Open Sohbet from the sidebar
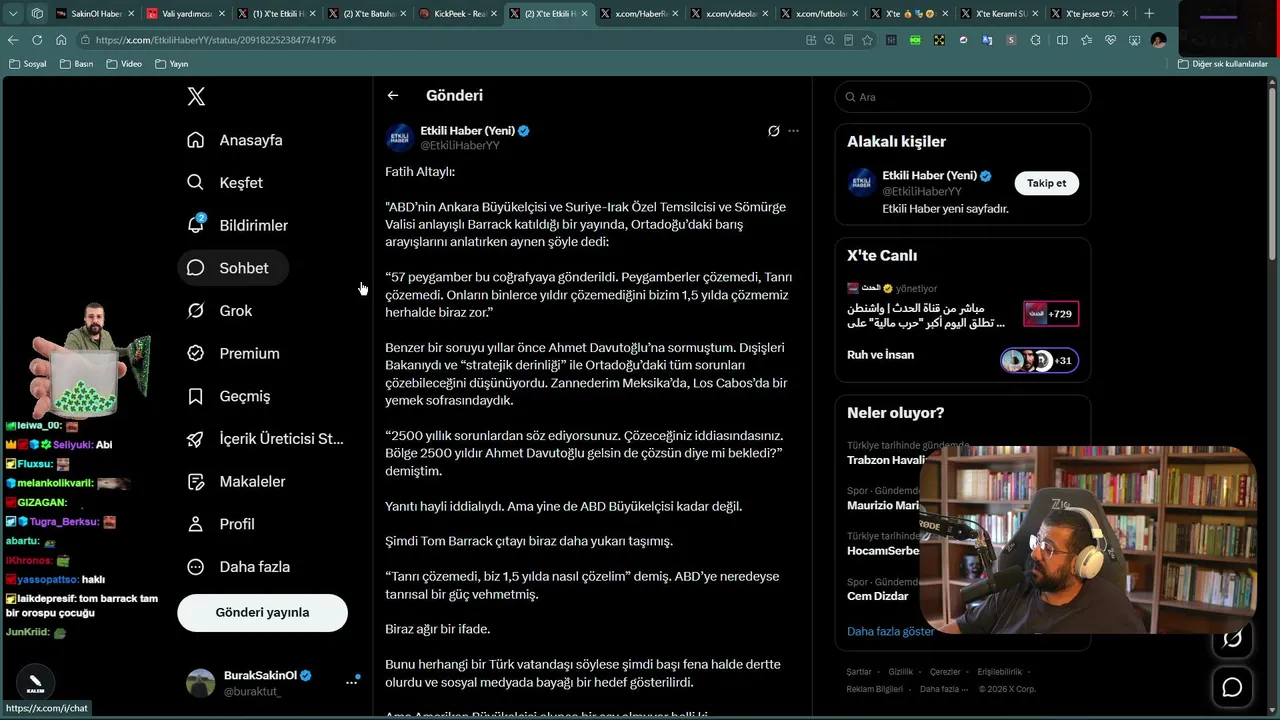Viewport: 1280px width, 720px height. tap(233, 268)
